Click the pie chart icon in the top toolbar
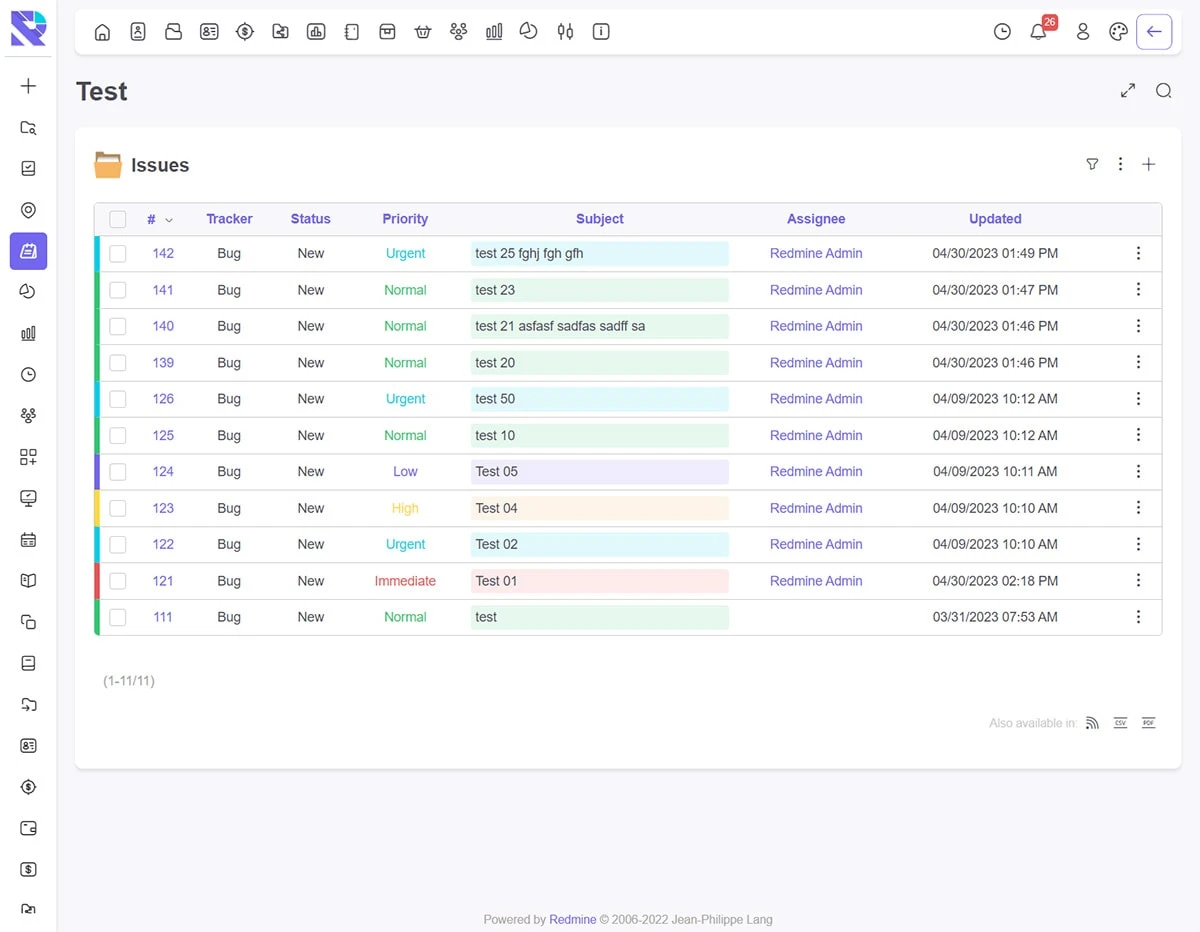This screenshot has height=932, width=1200. coord(529,32)
